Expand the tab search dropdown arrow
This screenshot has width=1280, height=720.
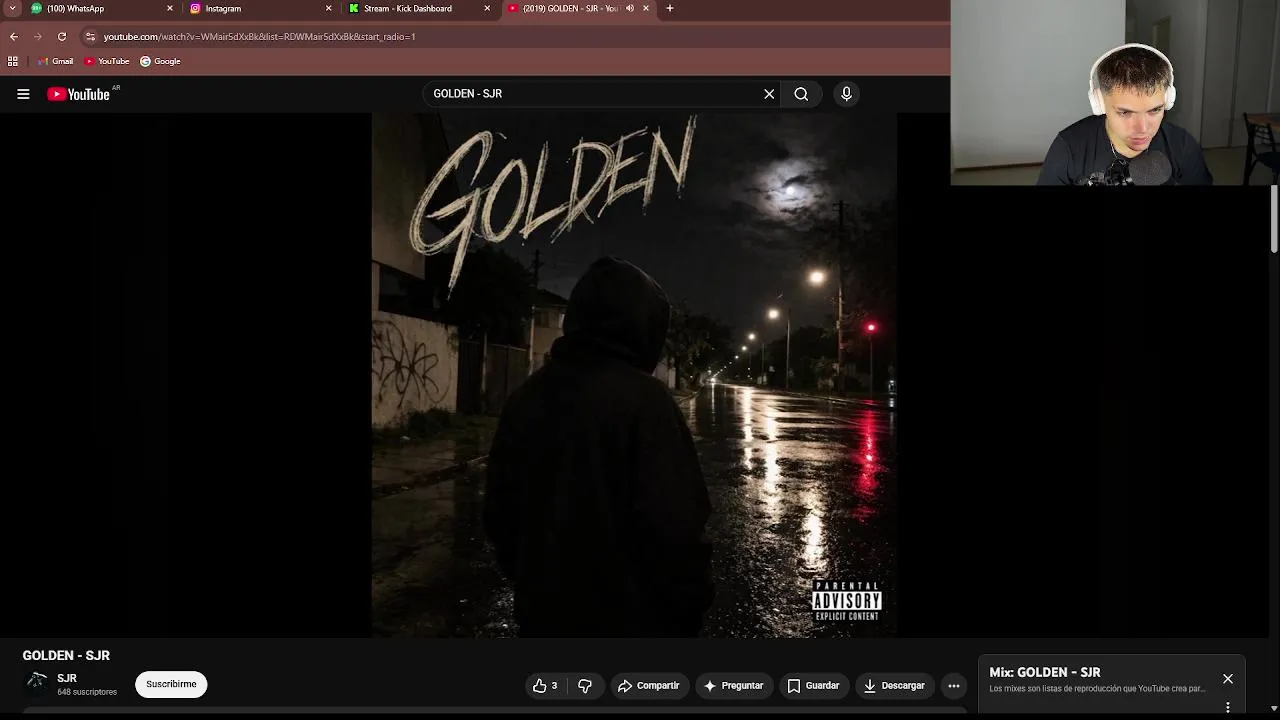[x=12, y=8]
